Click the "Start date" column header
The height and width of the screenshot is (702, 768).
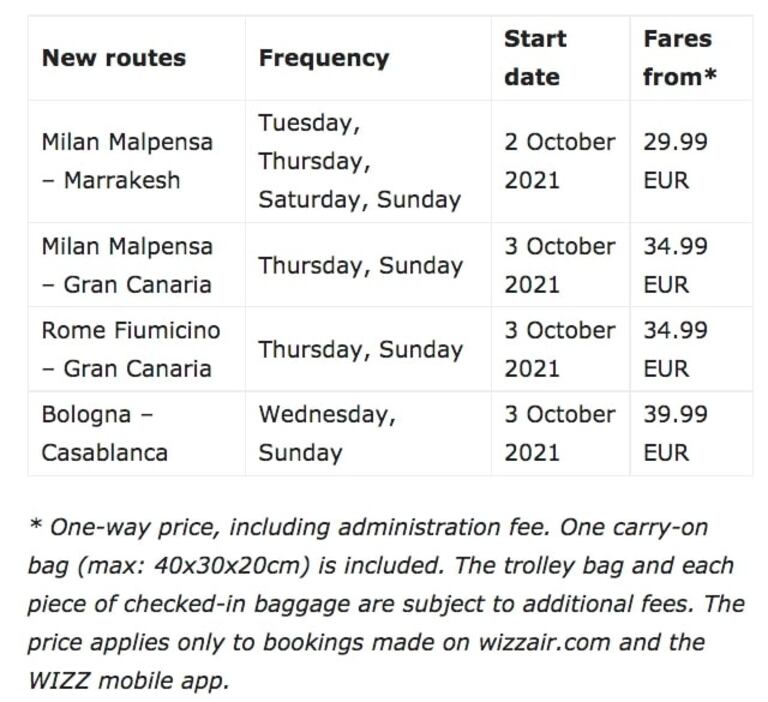click(x=535, y=58)
